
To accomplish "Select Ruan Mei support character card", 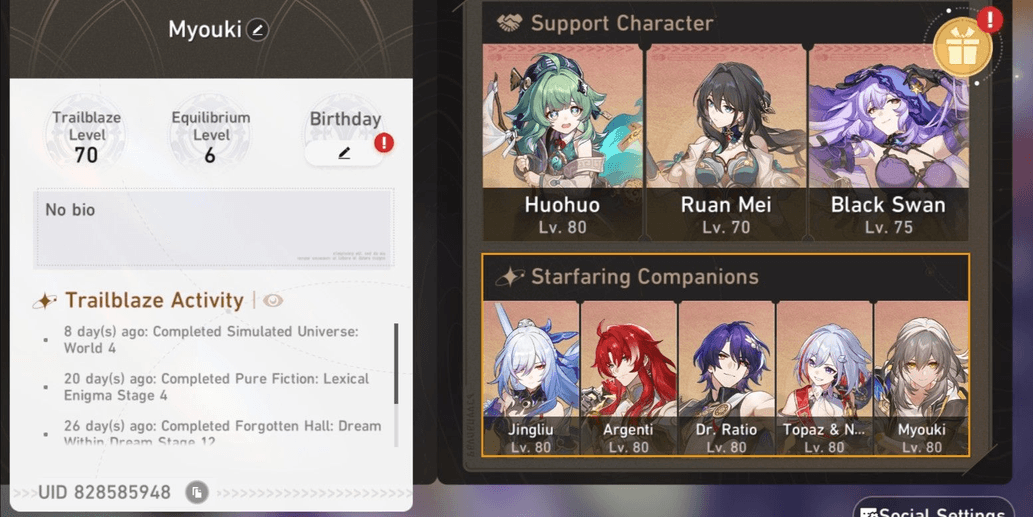I will (x=725, y=142).
